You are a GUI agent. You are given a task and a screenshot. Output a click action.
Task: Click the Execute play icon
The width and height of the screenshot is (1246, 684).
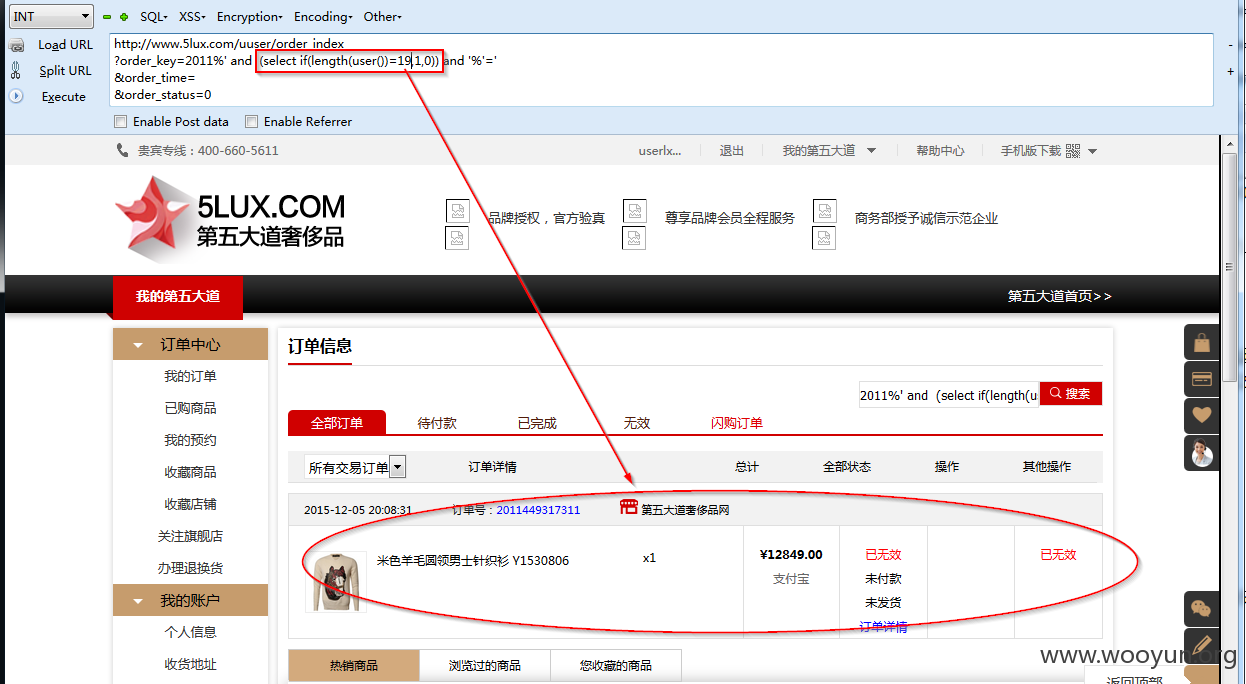[x=16, y=97]
